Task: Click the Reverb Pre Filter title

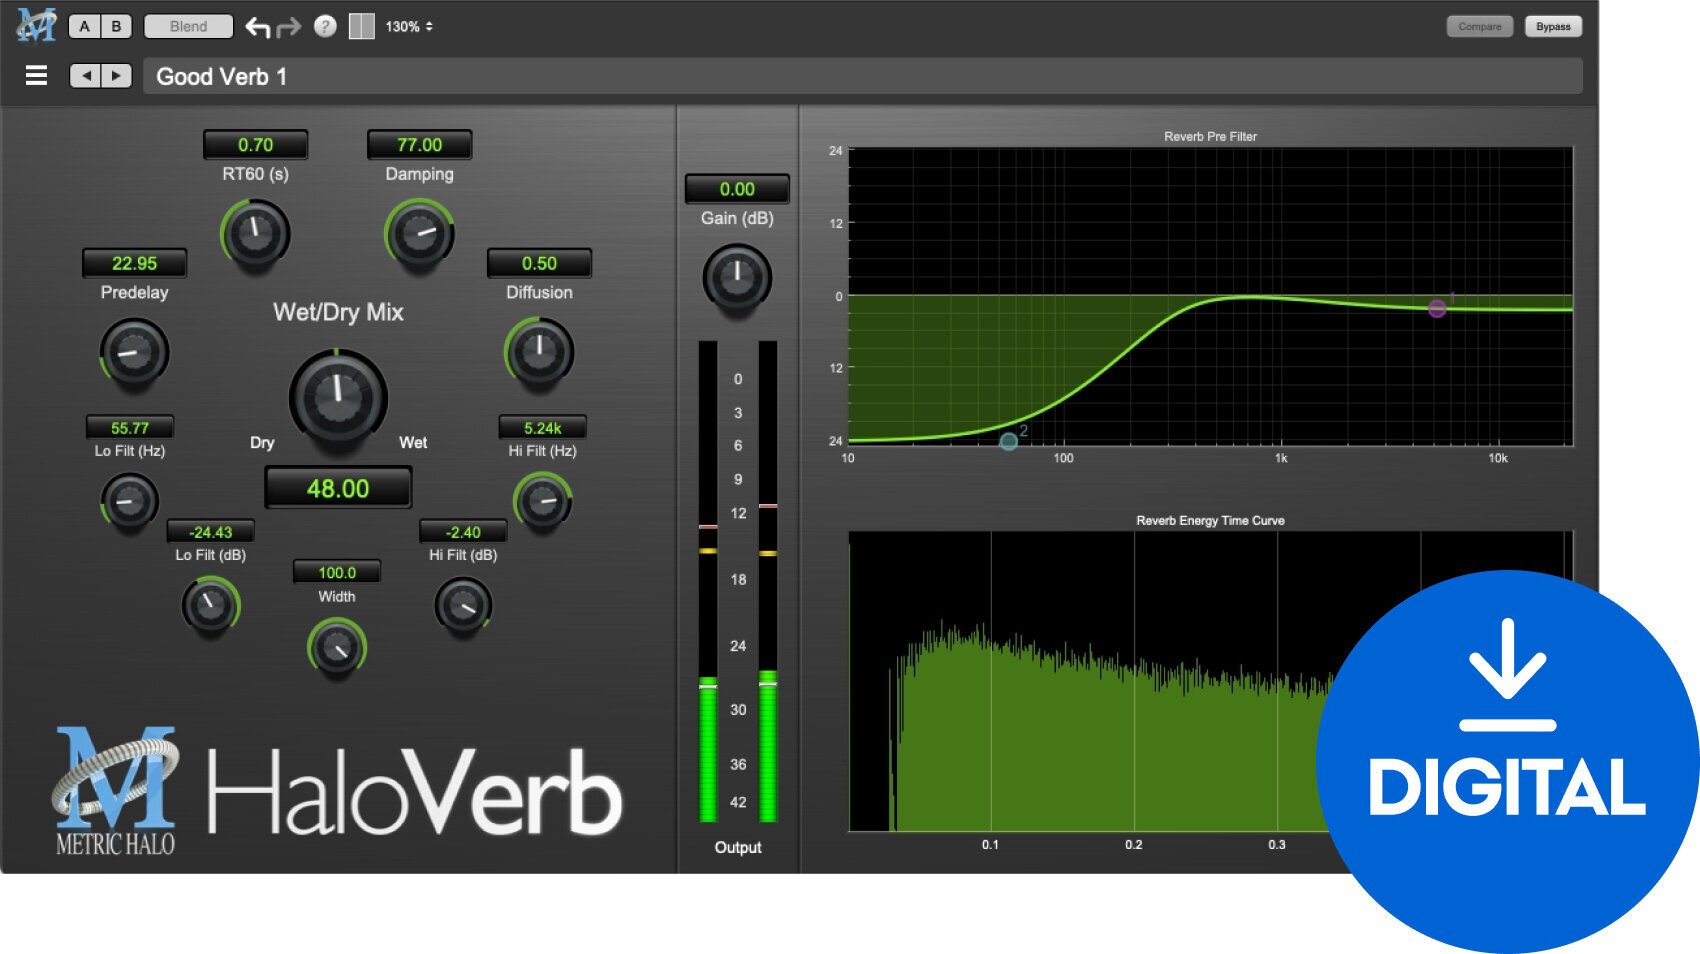Action: (1210, 136)
